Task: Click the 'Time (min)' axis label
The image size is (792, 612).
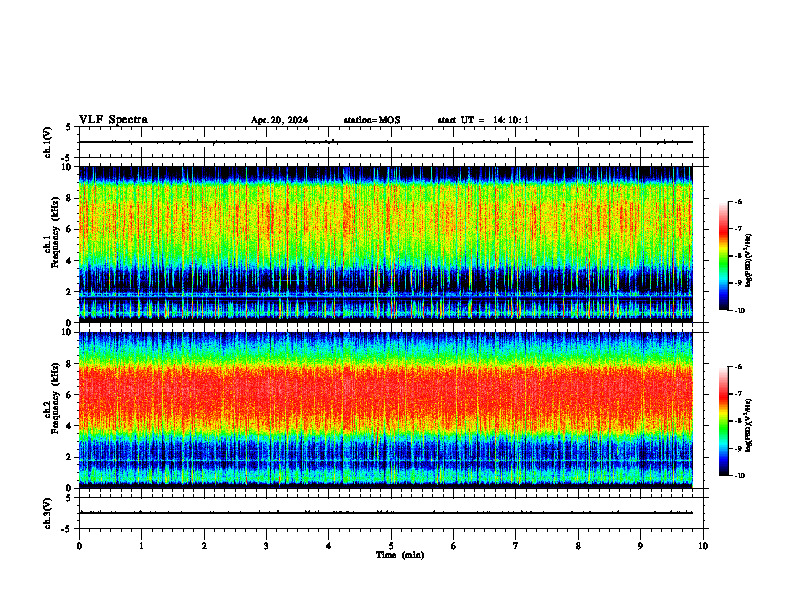Action: [x=400, y=555]
